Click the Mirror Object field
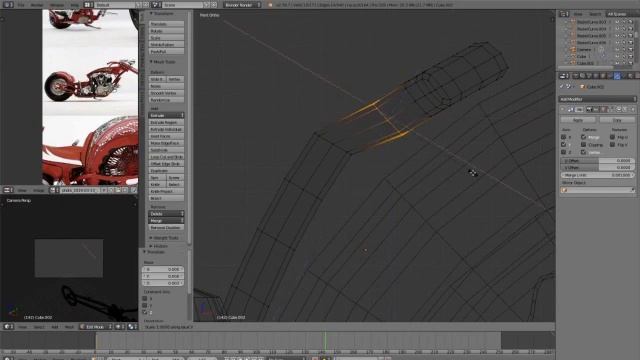 597,190
